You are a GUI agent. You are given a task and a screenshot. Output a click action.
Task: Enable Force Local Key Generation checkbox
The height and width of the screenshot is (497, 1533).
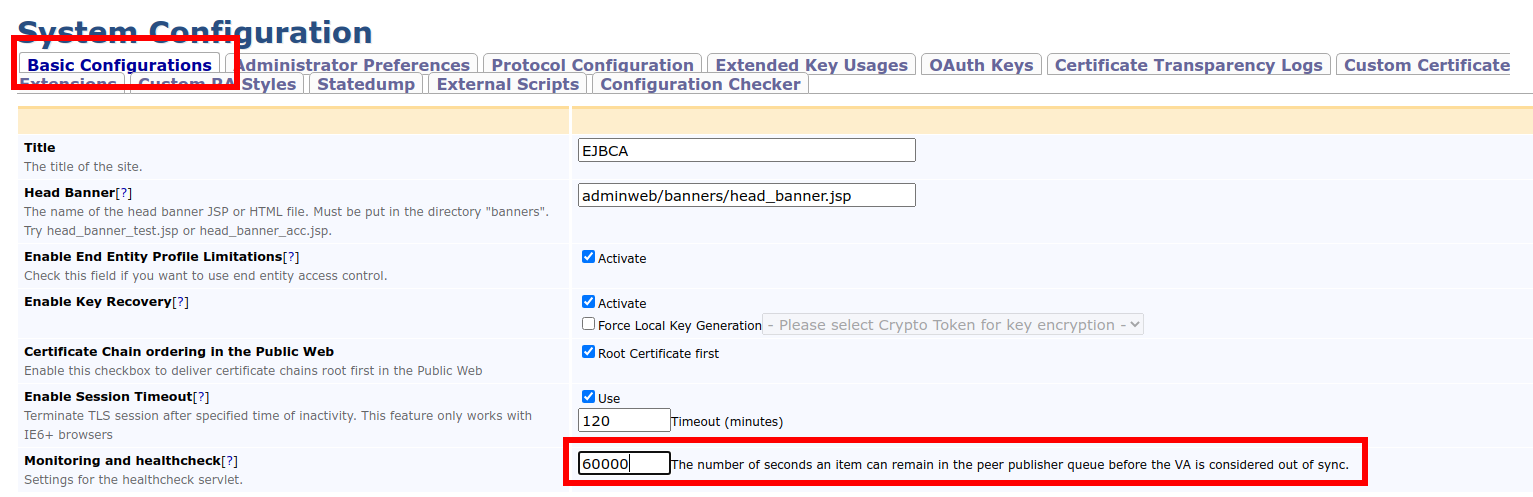click(588, 324)
